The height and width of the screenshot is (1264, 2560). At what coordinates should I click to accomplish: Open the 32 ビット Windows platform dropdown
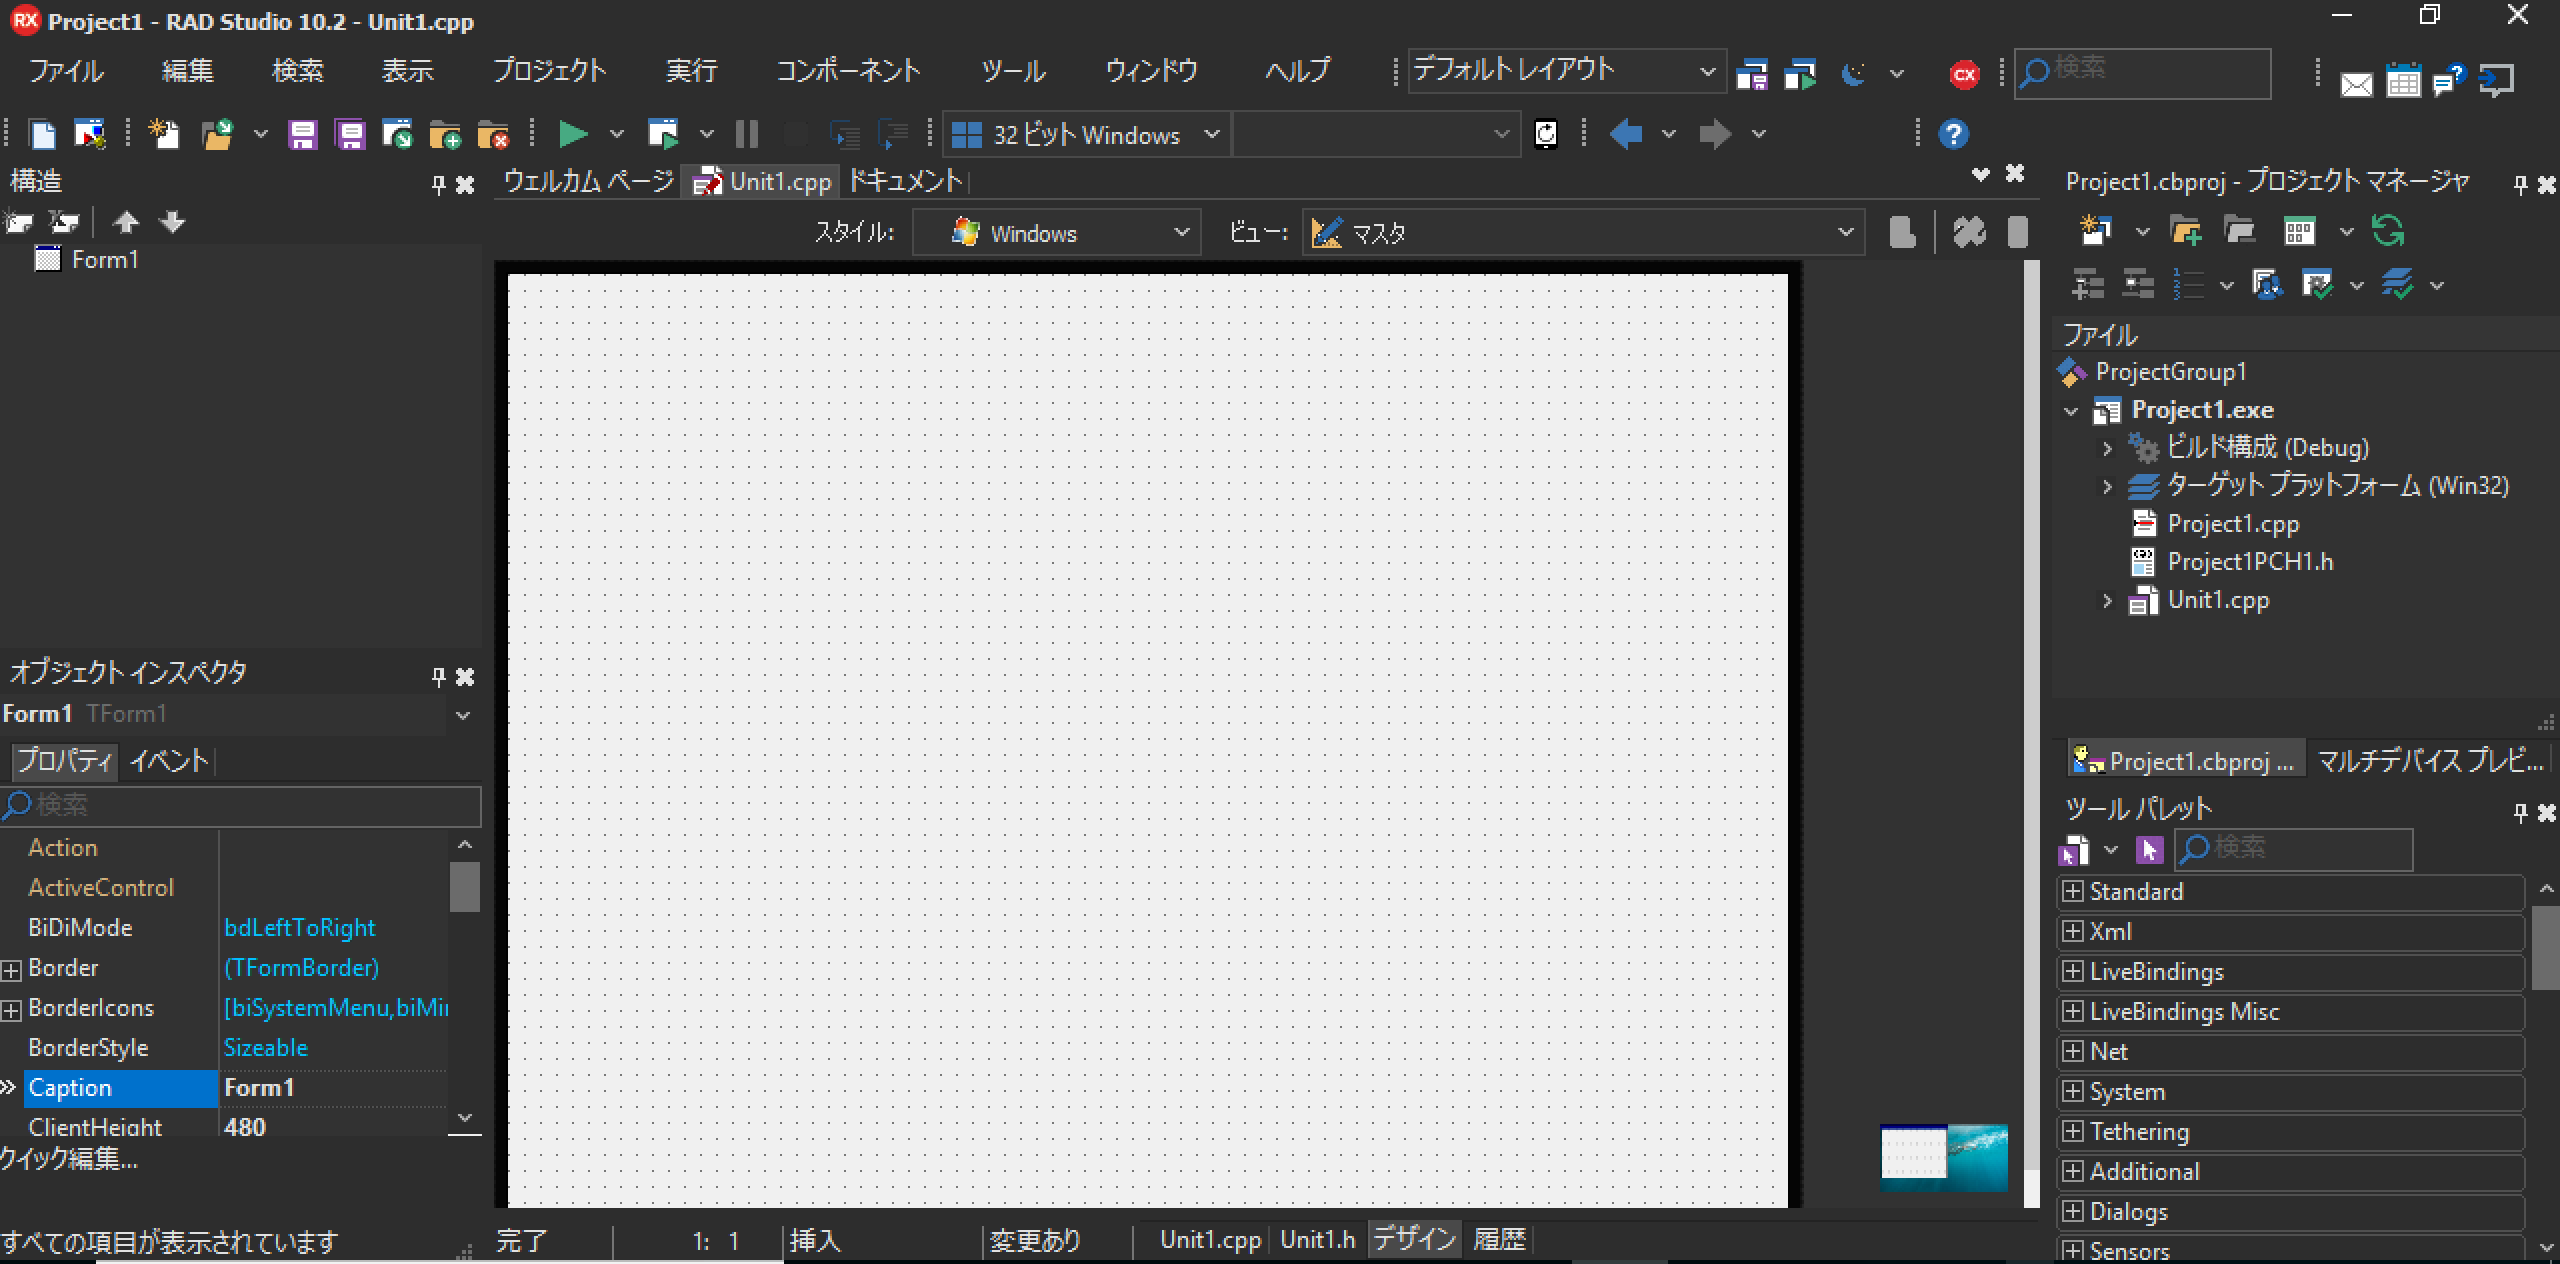[x=1212, y=134]
